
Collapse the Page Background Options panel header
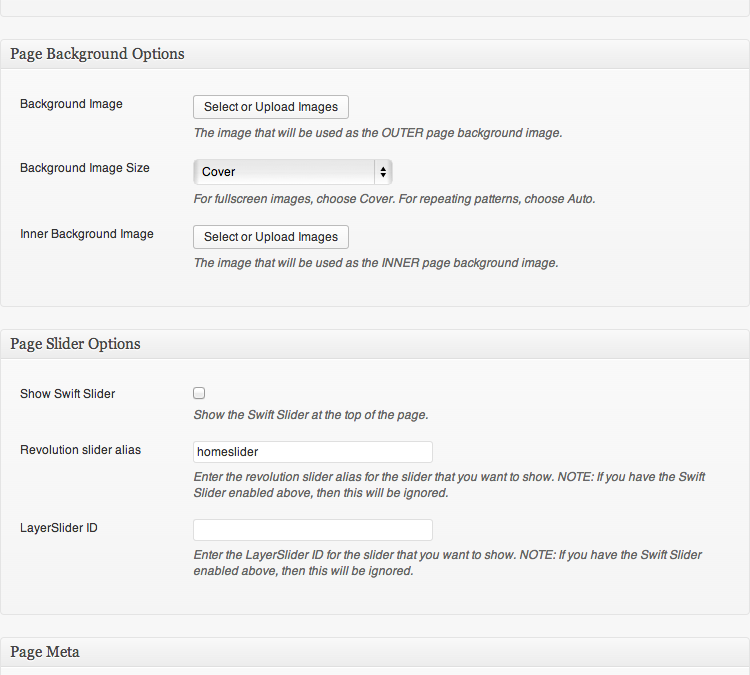375,54
